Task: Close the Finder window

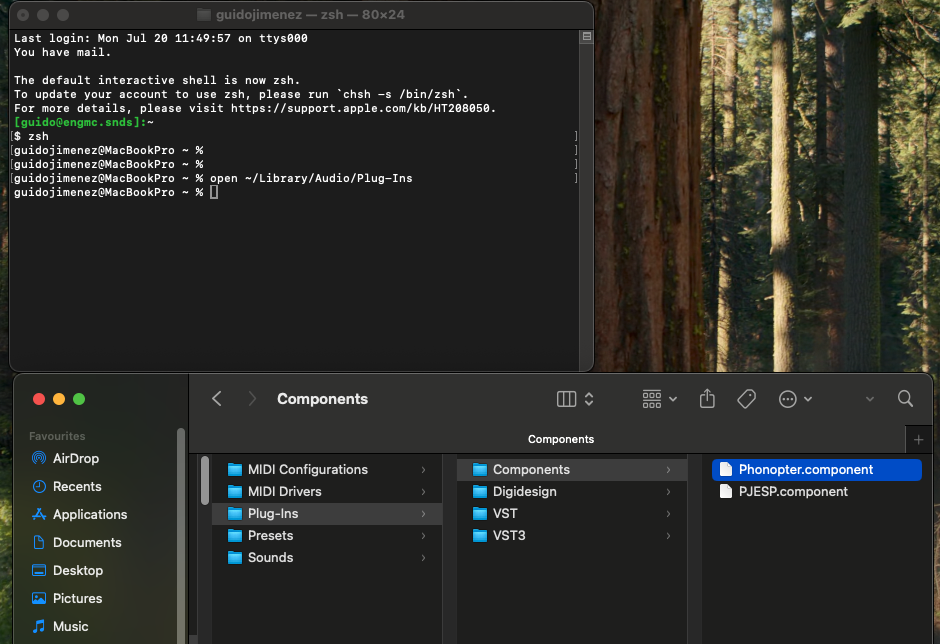Action: point(39,399)
